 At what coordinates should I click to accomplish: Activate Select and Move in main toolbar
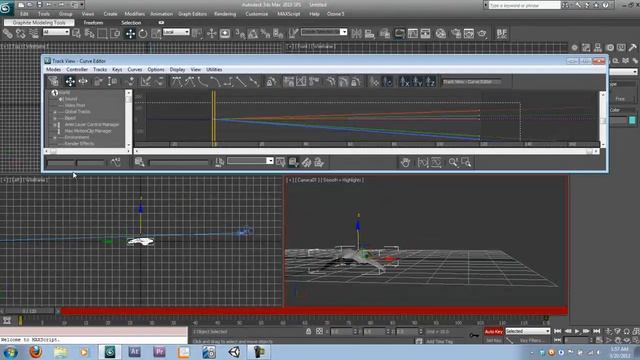click(130, 33)
